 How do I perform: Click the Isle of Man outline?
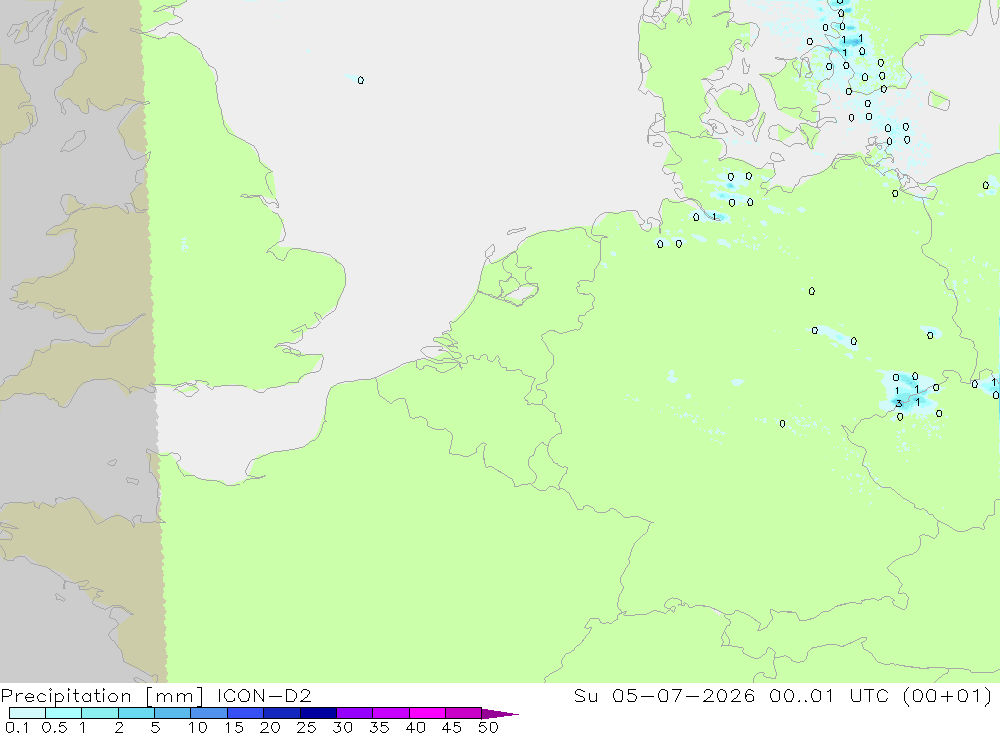[x=74, y=141]
